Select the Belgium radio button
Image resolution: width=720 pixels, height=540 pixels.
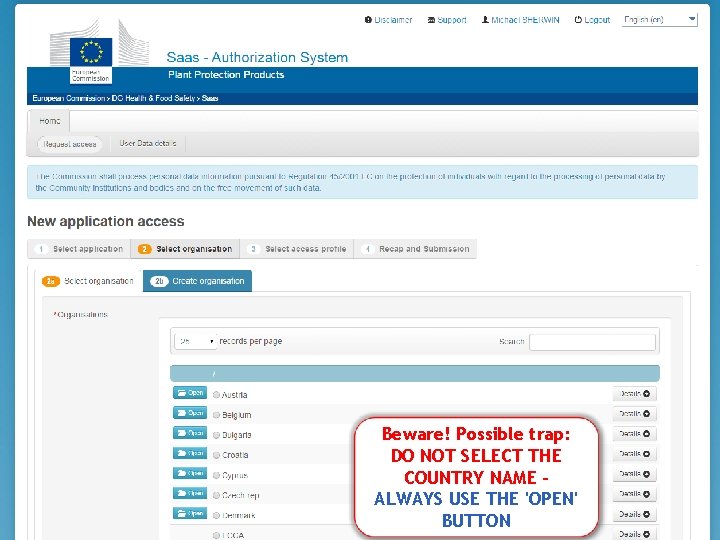pyautogui.click(x=216, y=415)
